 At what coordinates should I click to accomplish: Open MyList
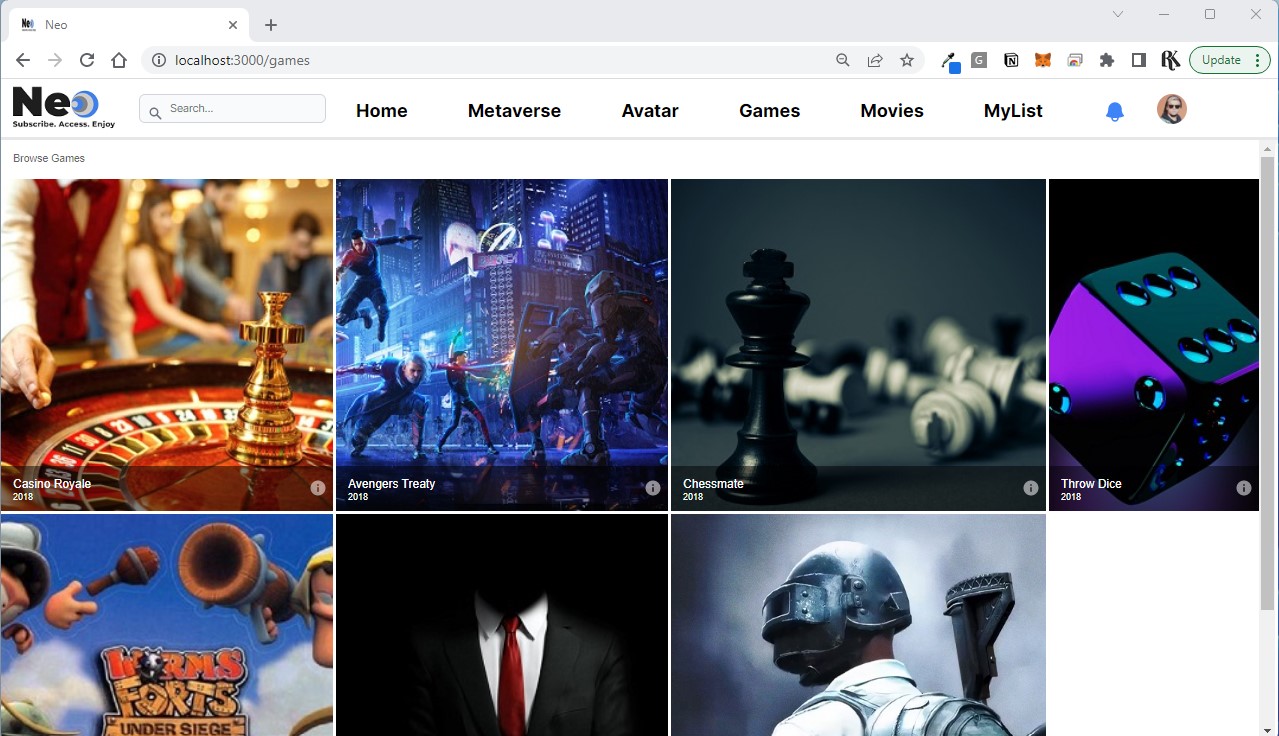point(1013,111)
